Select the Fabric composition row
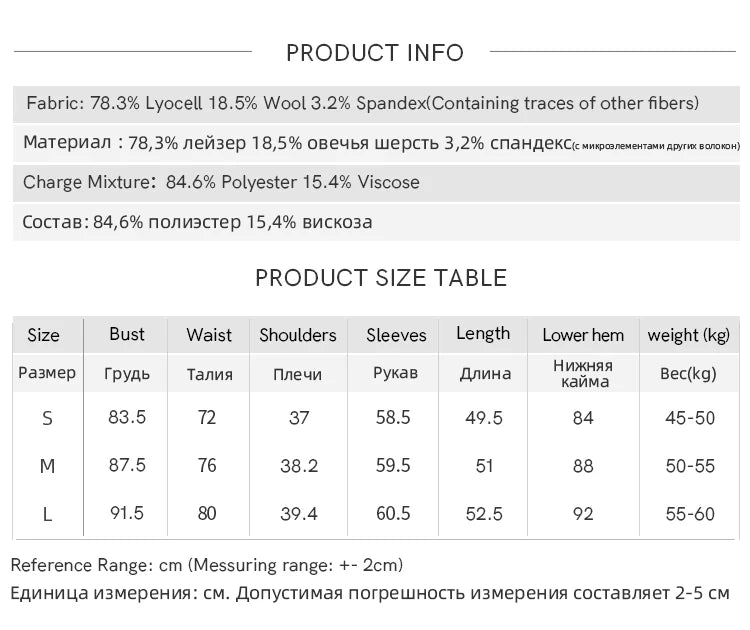 [376, 104]
